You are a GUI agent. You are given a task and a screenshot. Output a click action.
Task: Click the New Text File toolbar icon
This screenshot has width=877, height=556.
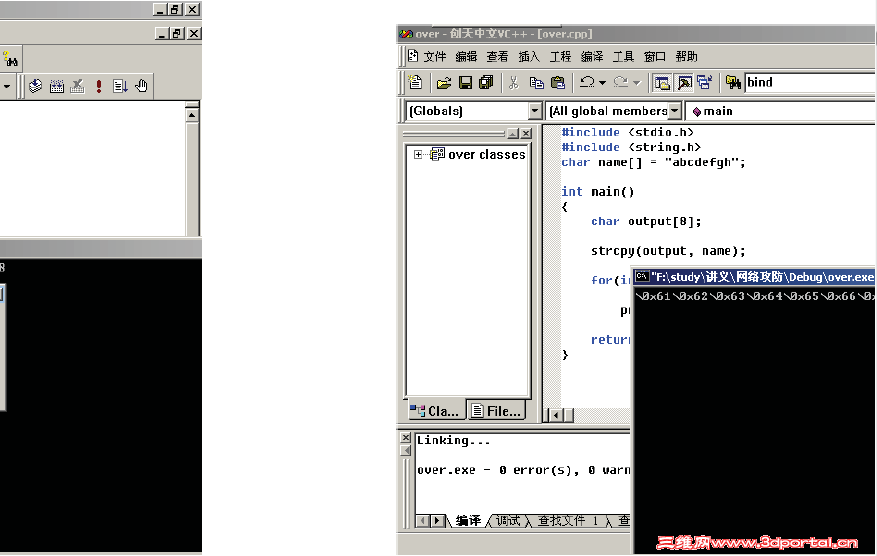[415, 82]
